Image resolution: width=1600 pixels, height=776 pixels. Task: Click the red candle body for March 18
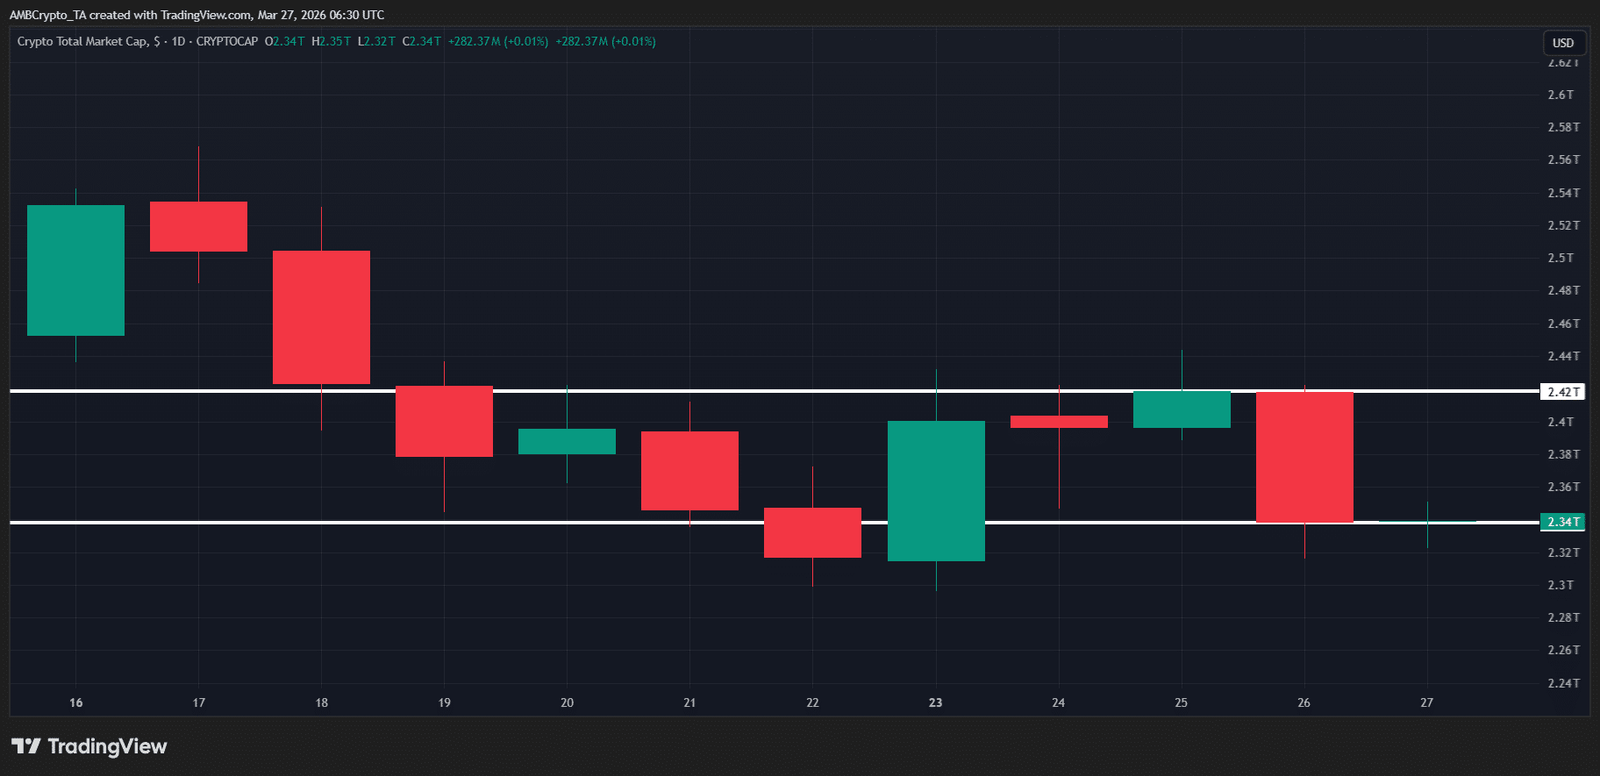(321, 317)
